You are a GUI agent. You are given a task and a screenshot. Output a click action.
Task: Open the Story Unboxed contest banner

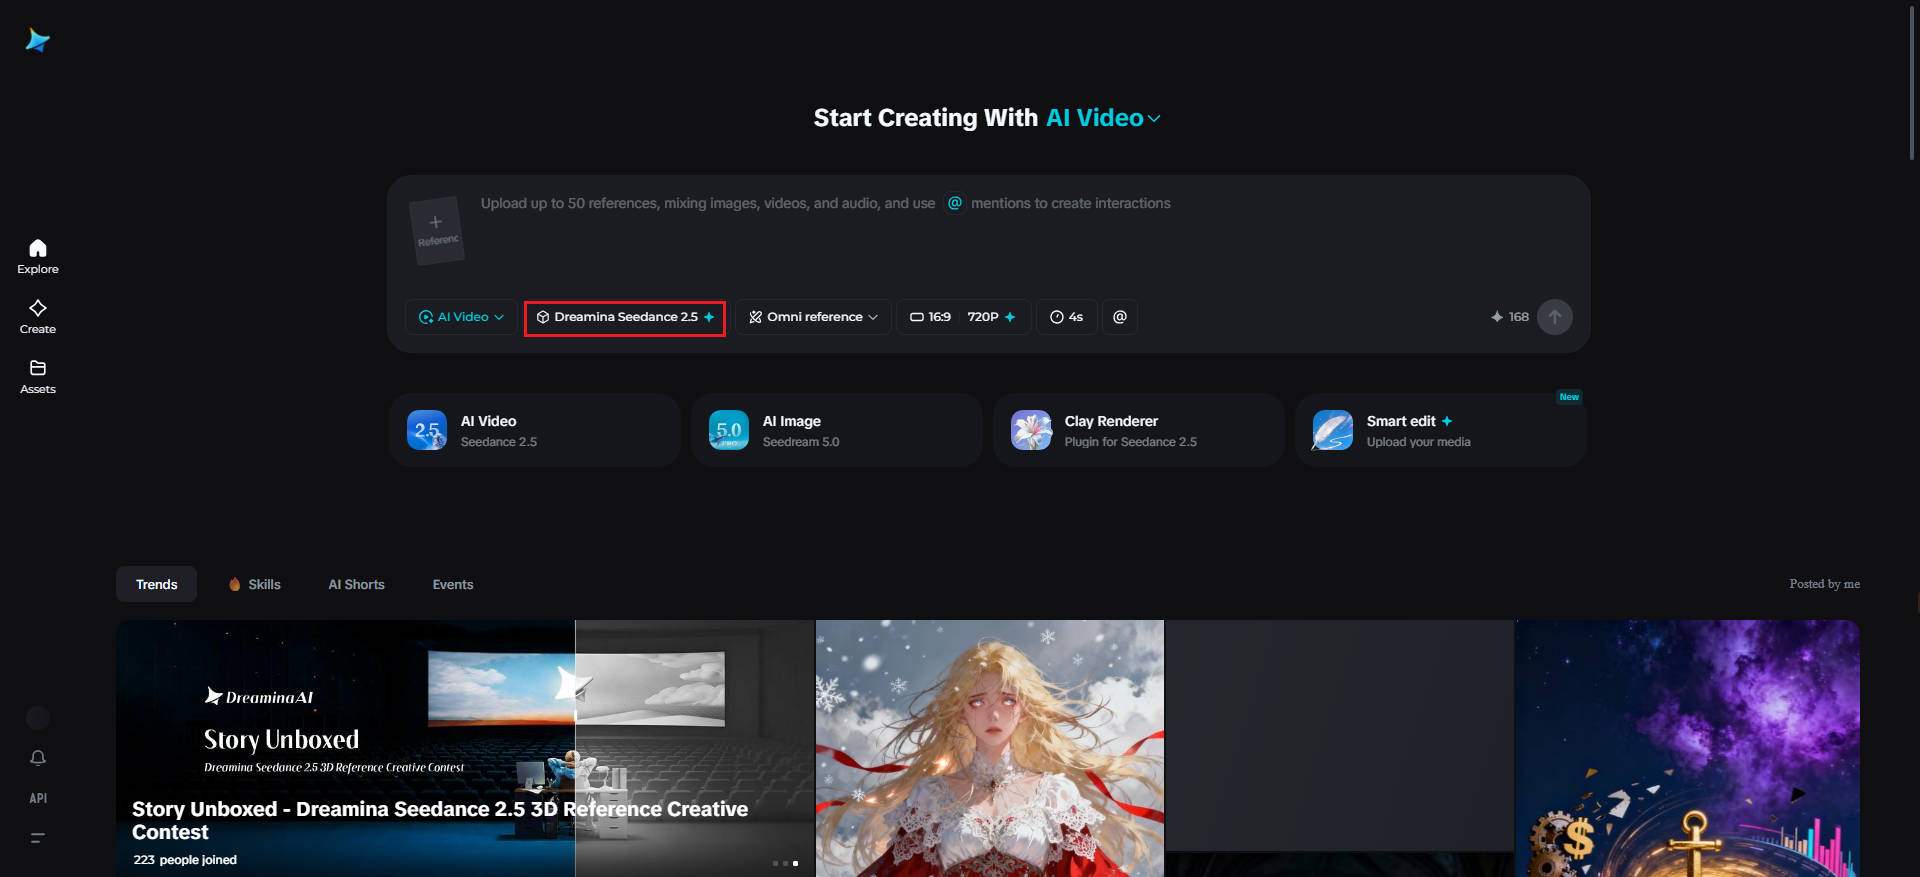point(465,748)
